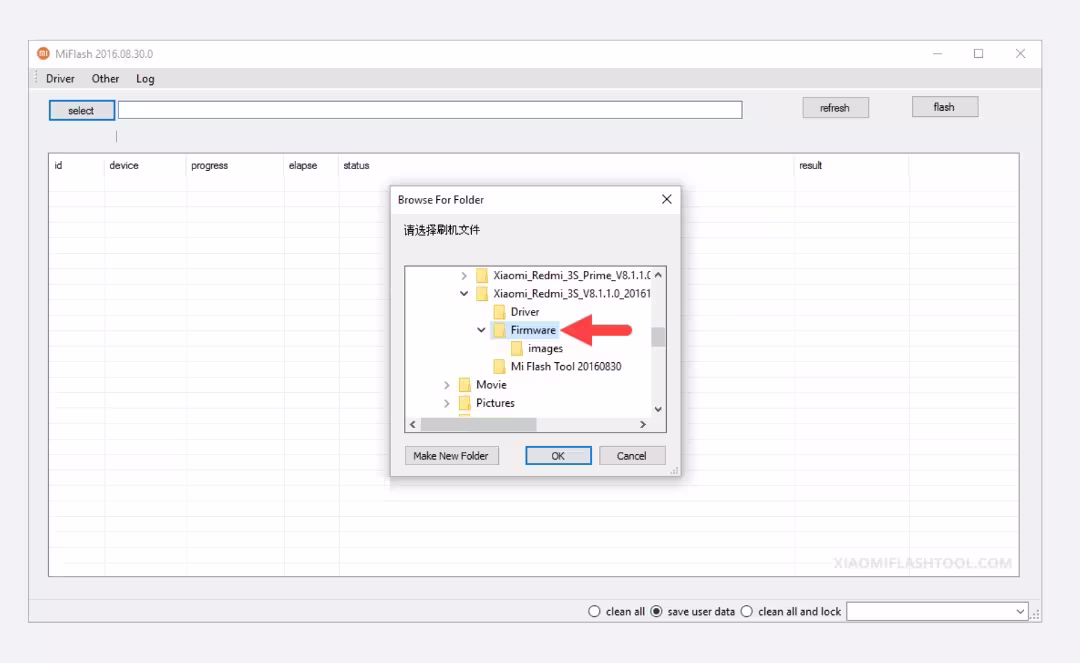Confirm folder selection with OK

[x=558, y=456]
